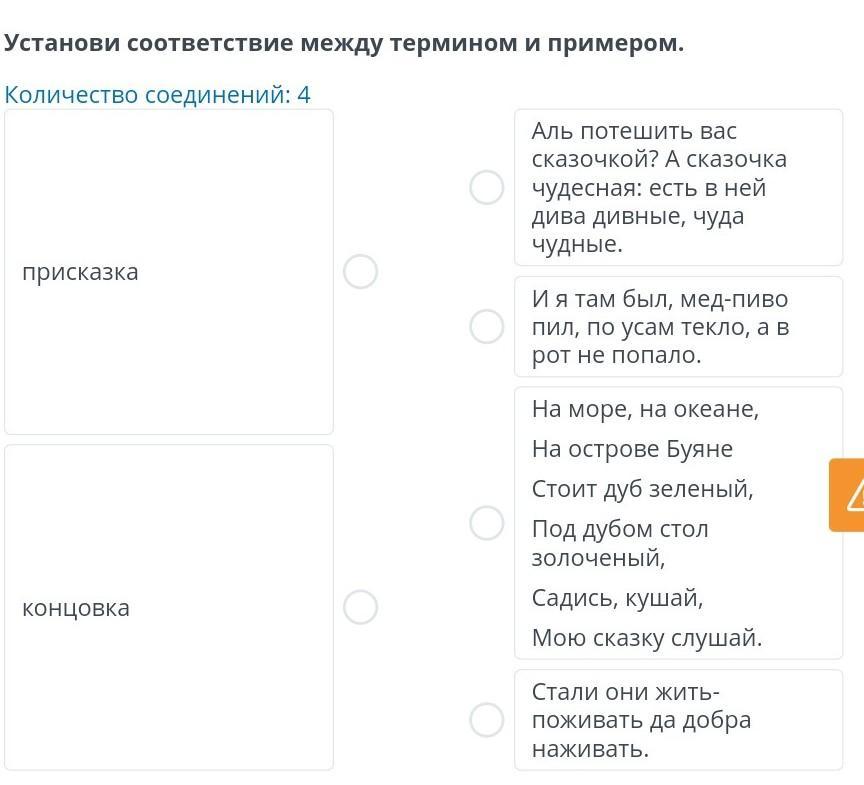This screenshot has width=864, height=785.
Task: Click the присказка term card
Action: (169, 272)
